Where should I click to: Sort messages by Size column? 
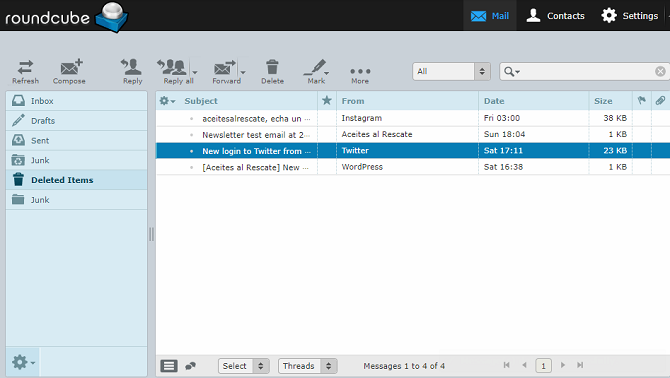coord(603,101)
